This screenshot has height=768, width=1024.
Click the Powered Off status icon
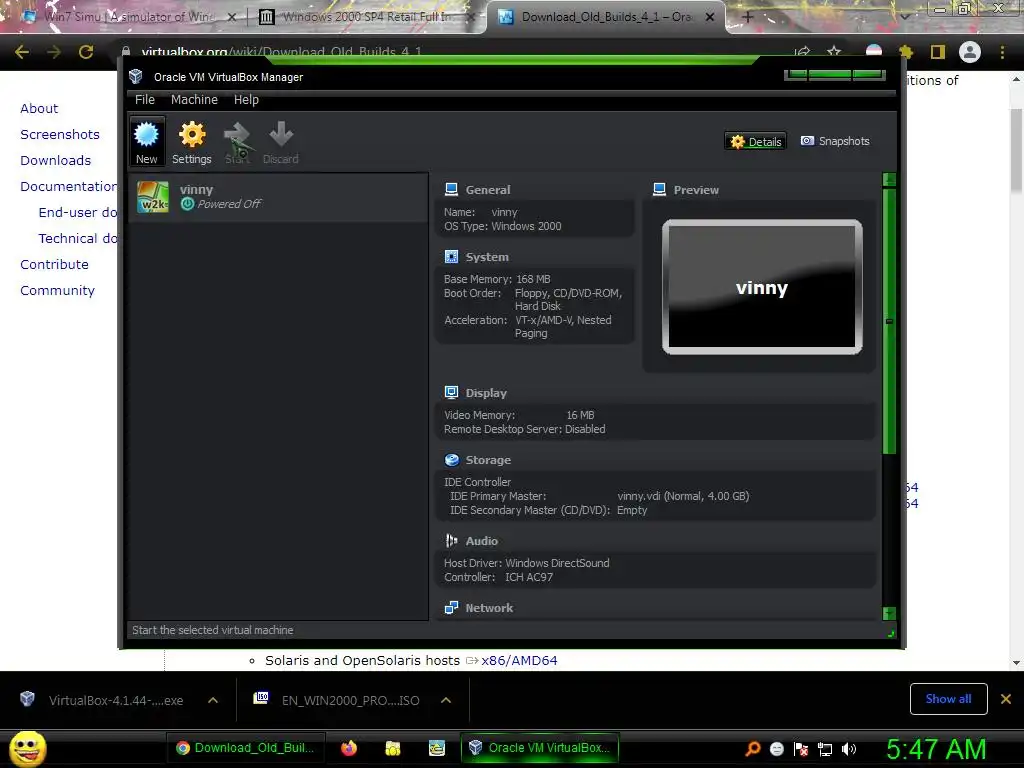[187, 204]
